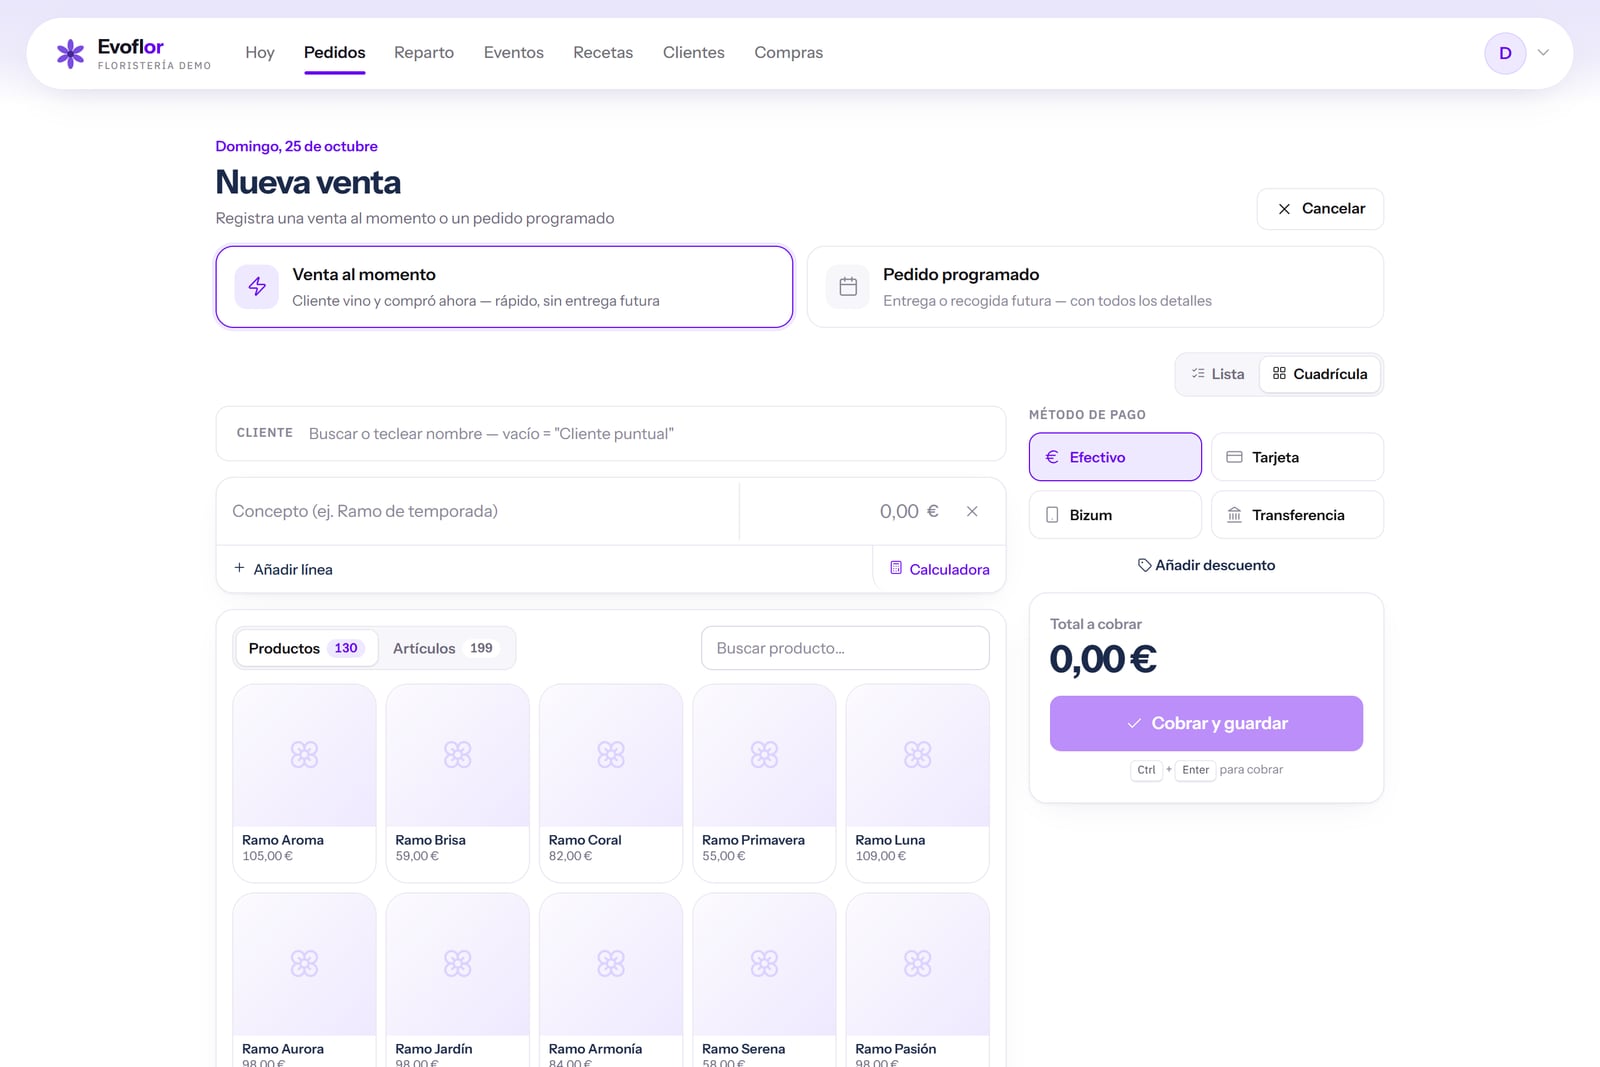The width and height of the screenshot is (1600, 1067).
Task: Pick Bizum as payment method
Action: (1115, 515)
